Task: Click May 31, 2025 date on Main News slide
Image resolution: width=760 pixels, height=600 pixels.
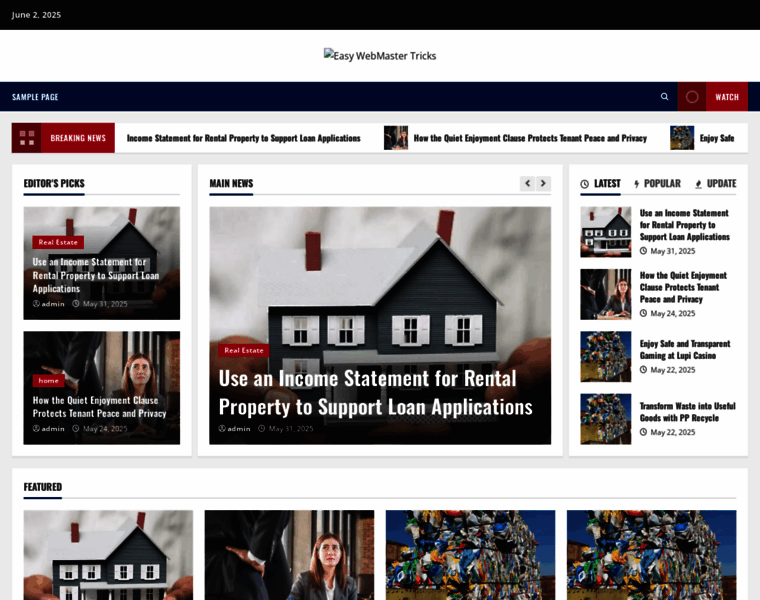Action: [286, 428]
